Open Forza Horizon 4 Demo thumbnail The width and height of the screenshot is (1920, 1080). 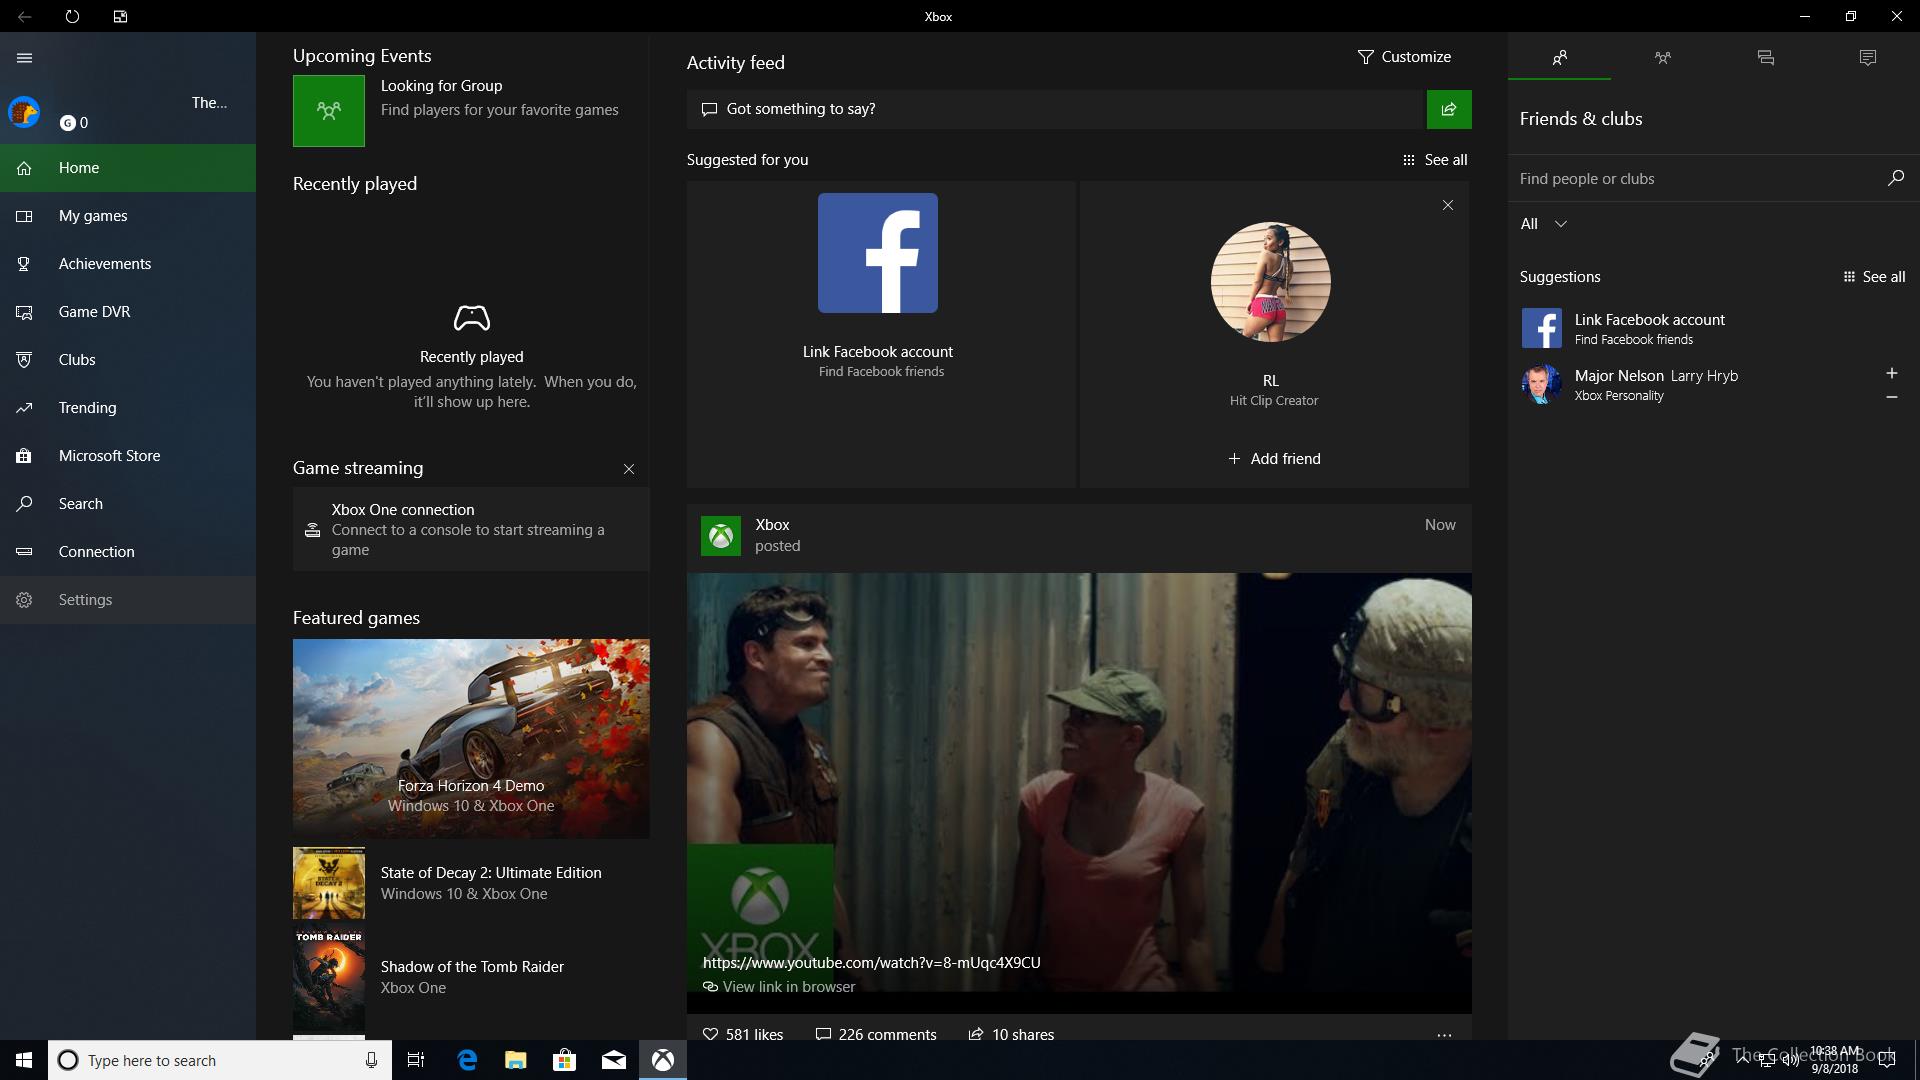click(471, 739)
